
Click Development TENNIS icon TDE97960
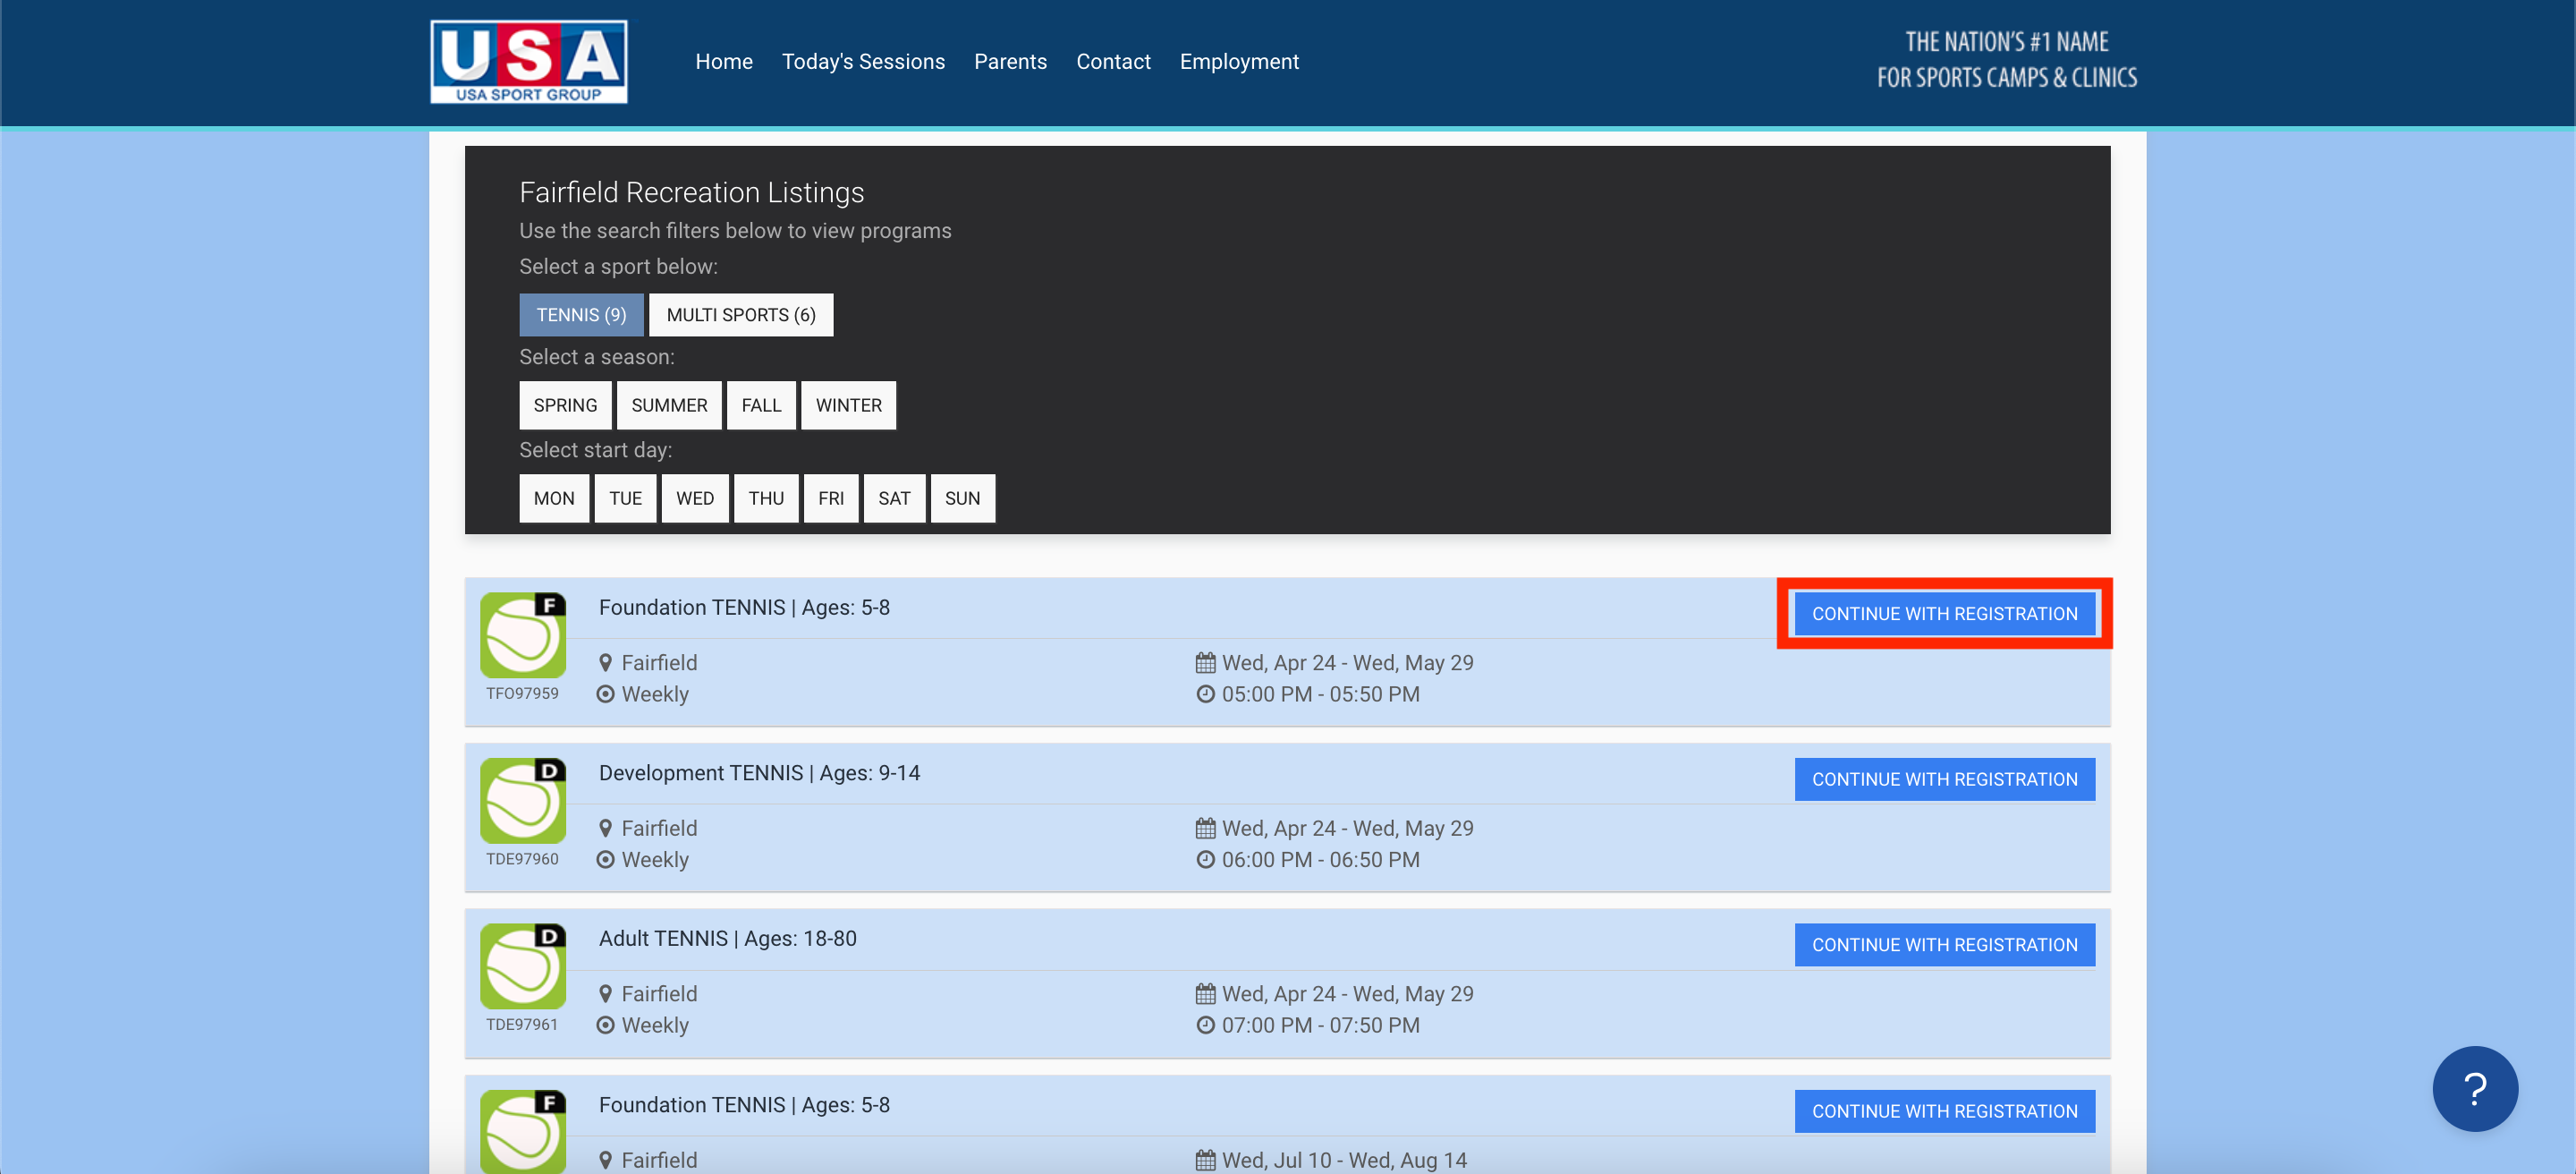point(522,801)
